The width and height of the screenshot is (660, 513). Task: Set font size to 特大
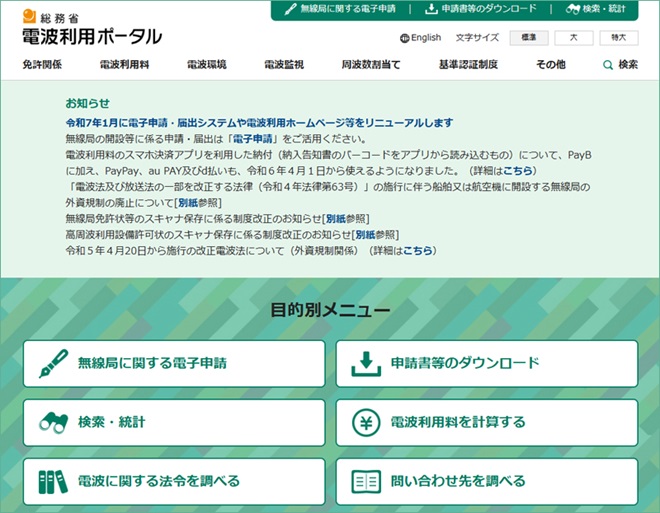pos(619,38)
